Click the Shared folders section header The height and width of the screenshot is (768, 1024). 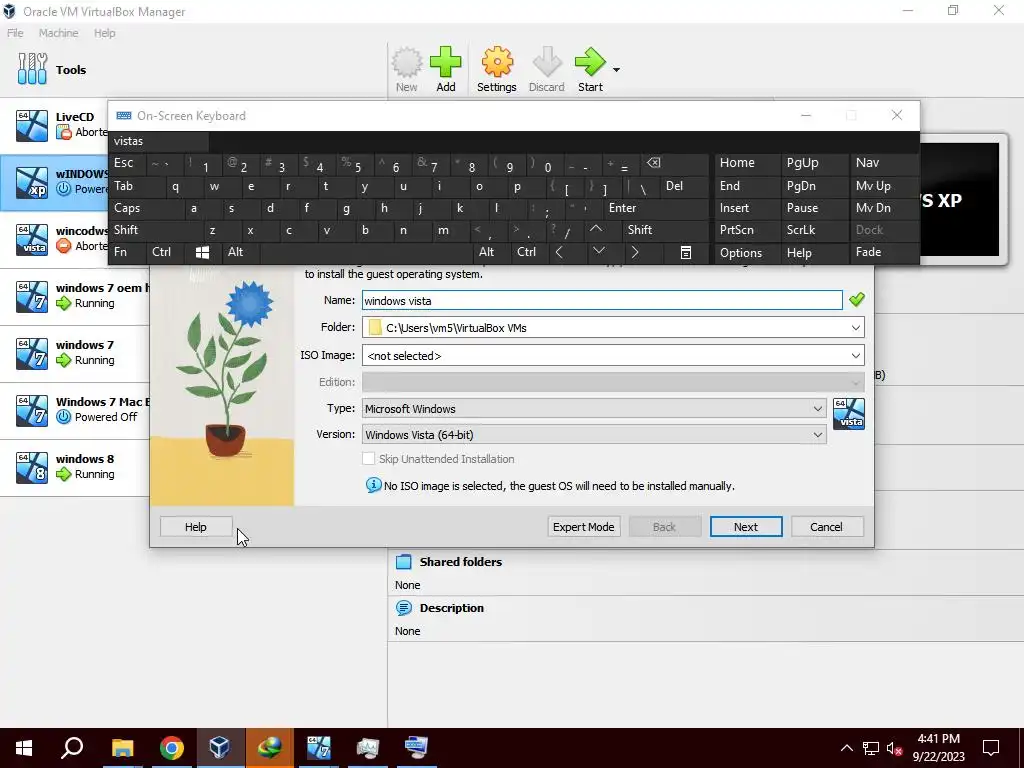[x=461, y=562]
